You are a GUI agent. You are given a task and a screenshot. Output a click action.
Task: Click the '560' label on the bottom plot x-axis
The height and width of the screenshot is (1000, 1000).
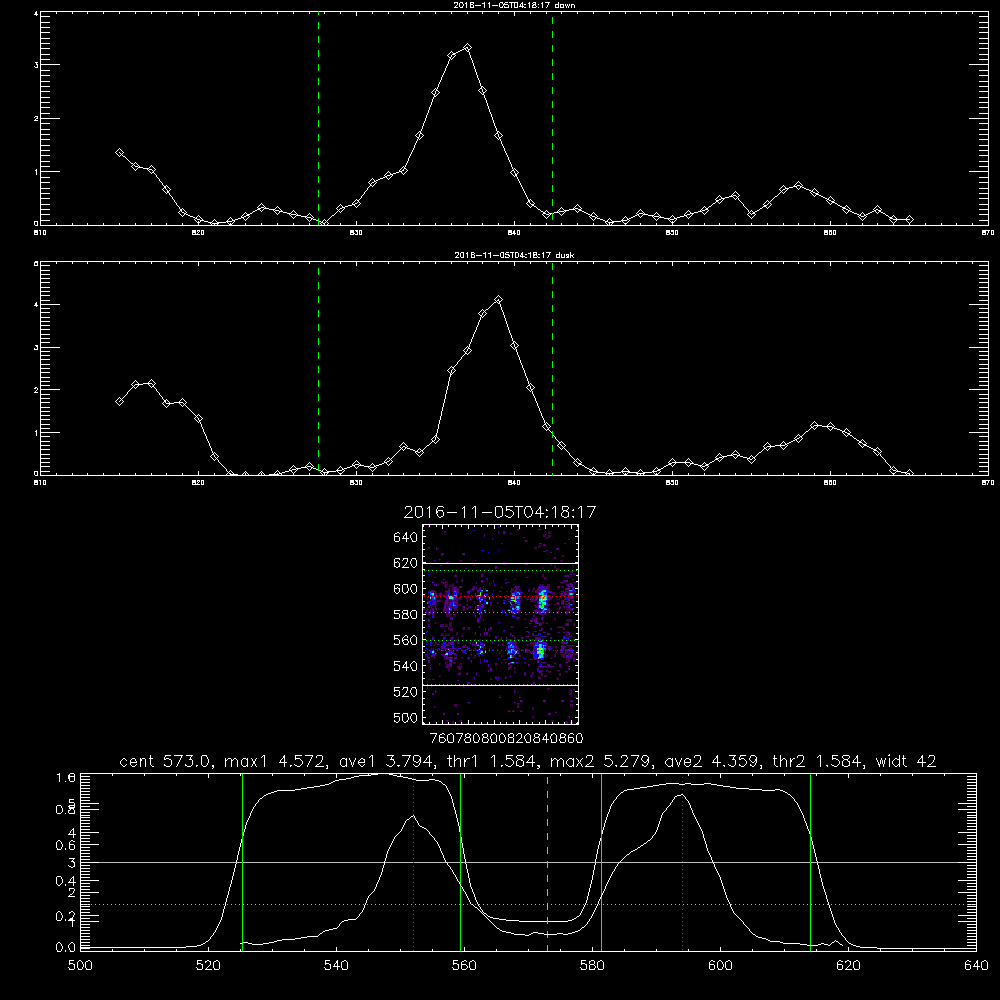coord(464,966)
